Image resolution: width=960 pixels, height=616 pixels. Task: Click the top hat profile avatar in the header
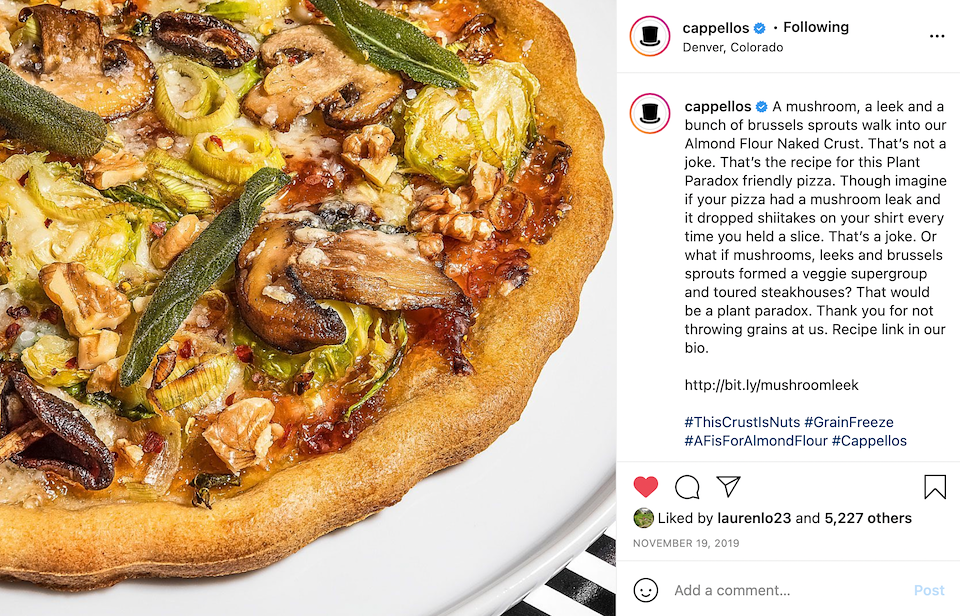point(650,36)
